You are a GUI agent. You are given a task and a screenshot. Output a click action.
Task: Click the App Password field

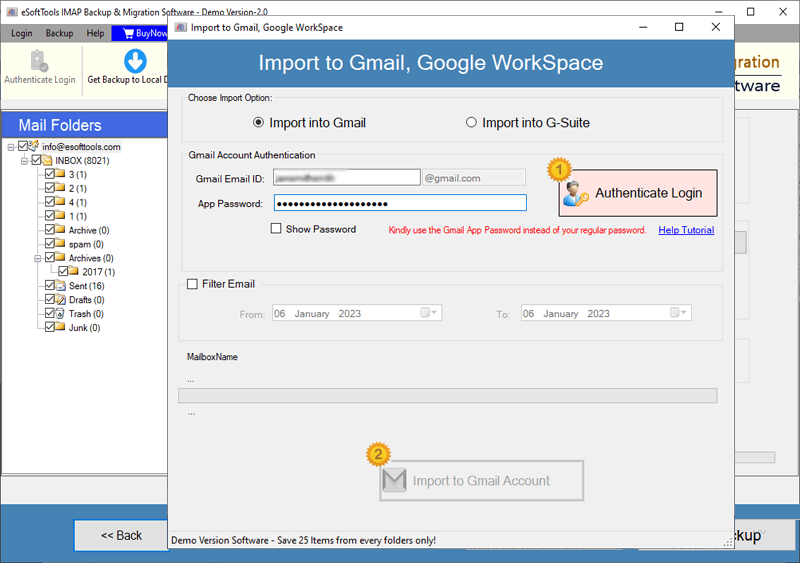pos(400,203)
